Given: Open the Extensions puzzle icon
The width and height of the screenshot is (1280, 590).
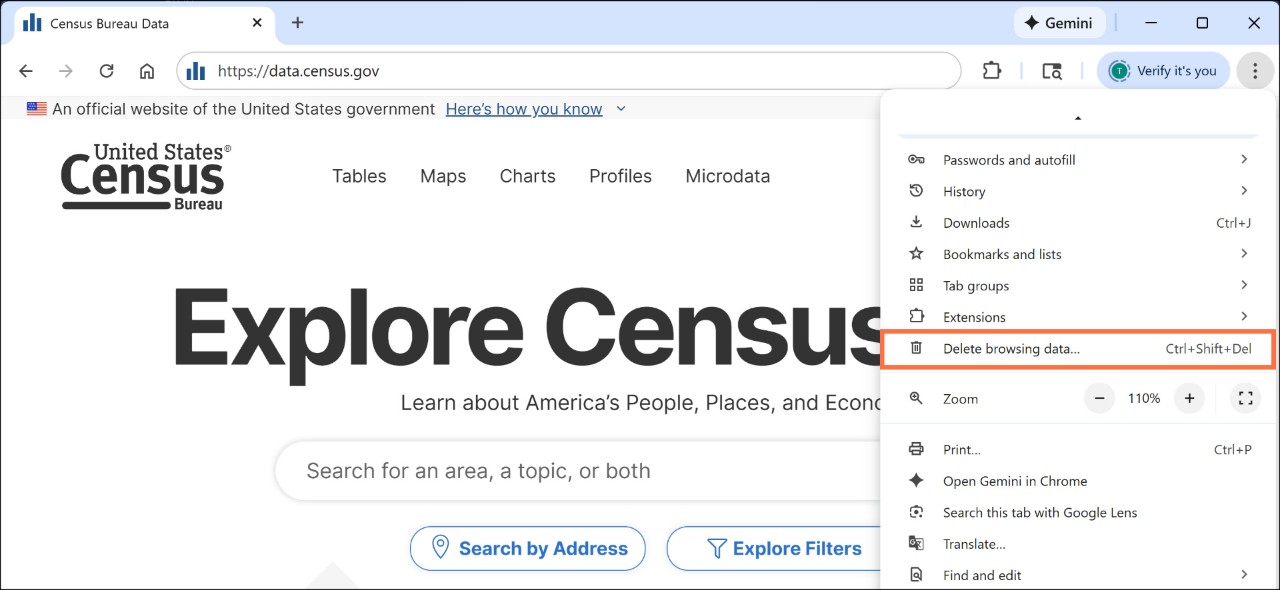Looking at the screenshot, I should click(991, 71).
